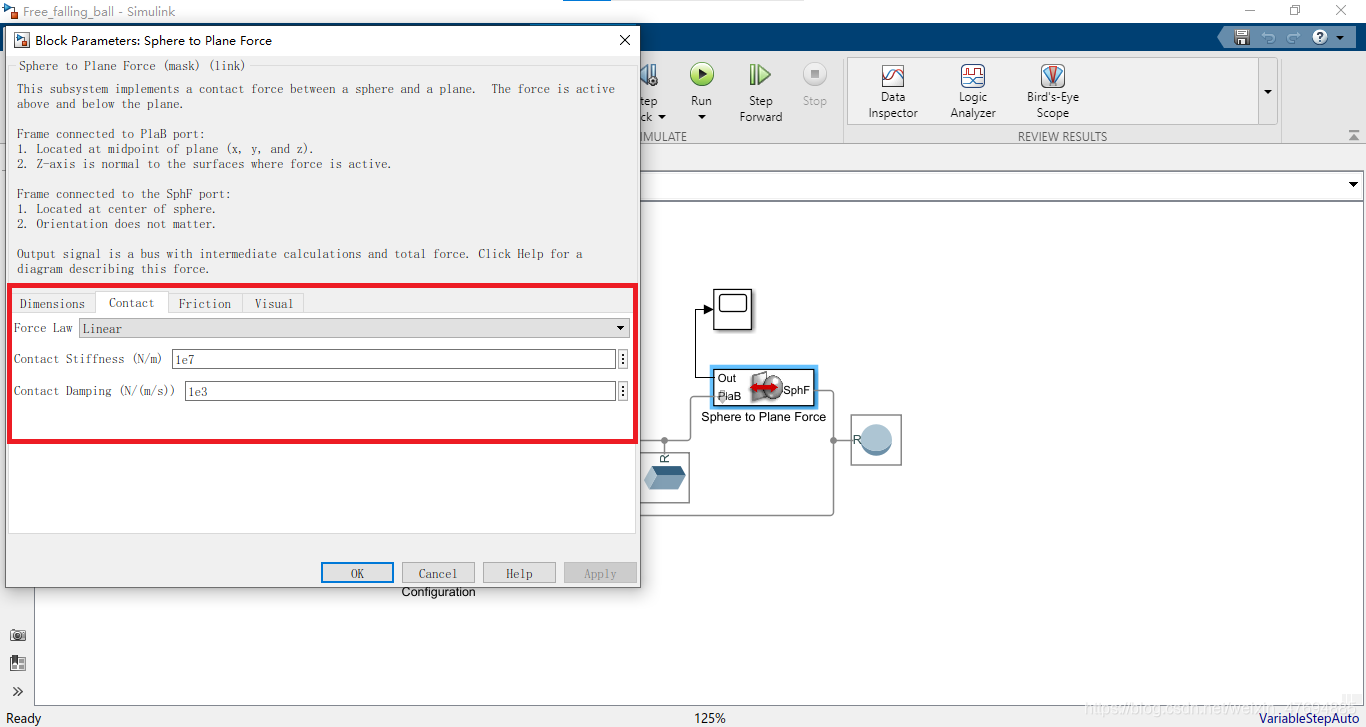Click the Step Back settings icon
The height and width of the screenshot is (727, 1366).
[649, 75]
